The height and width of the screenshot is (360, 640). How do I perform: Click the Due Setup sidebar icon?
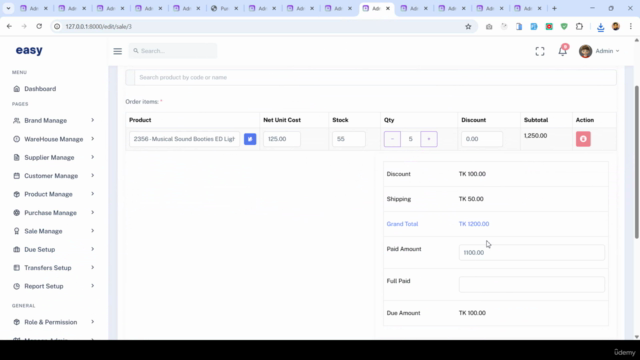tap(16, 249)
